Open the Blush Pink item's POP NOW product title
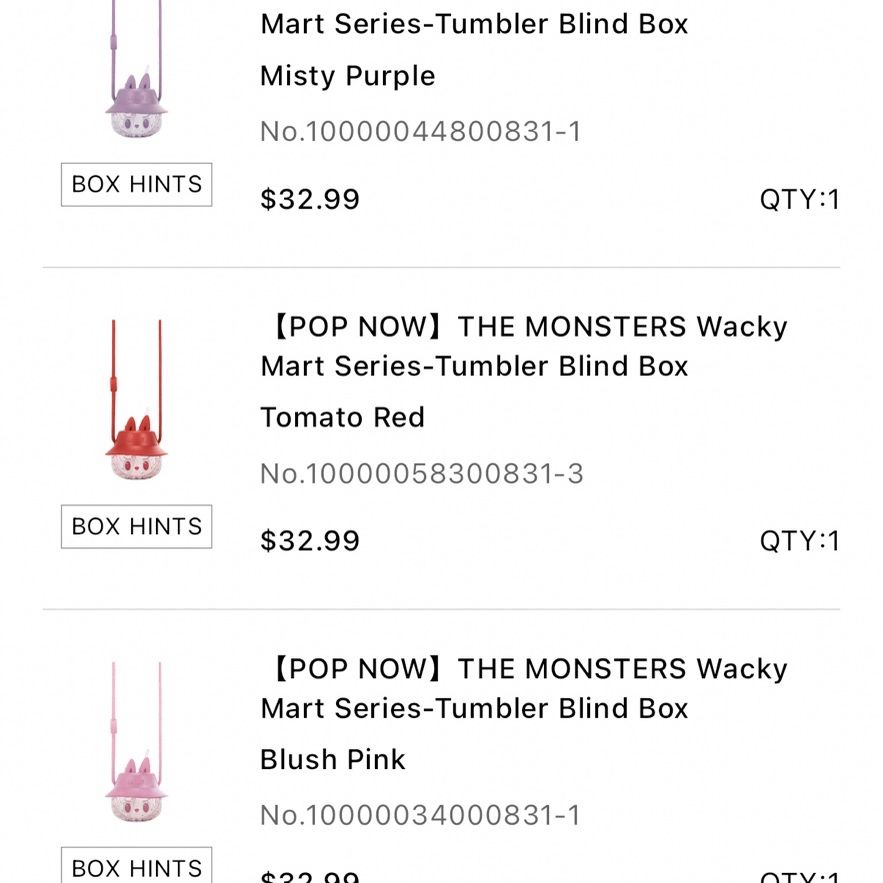The height and width of the screenshot is (883, 883). pyautogui.click(x=524, y=688)
